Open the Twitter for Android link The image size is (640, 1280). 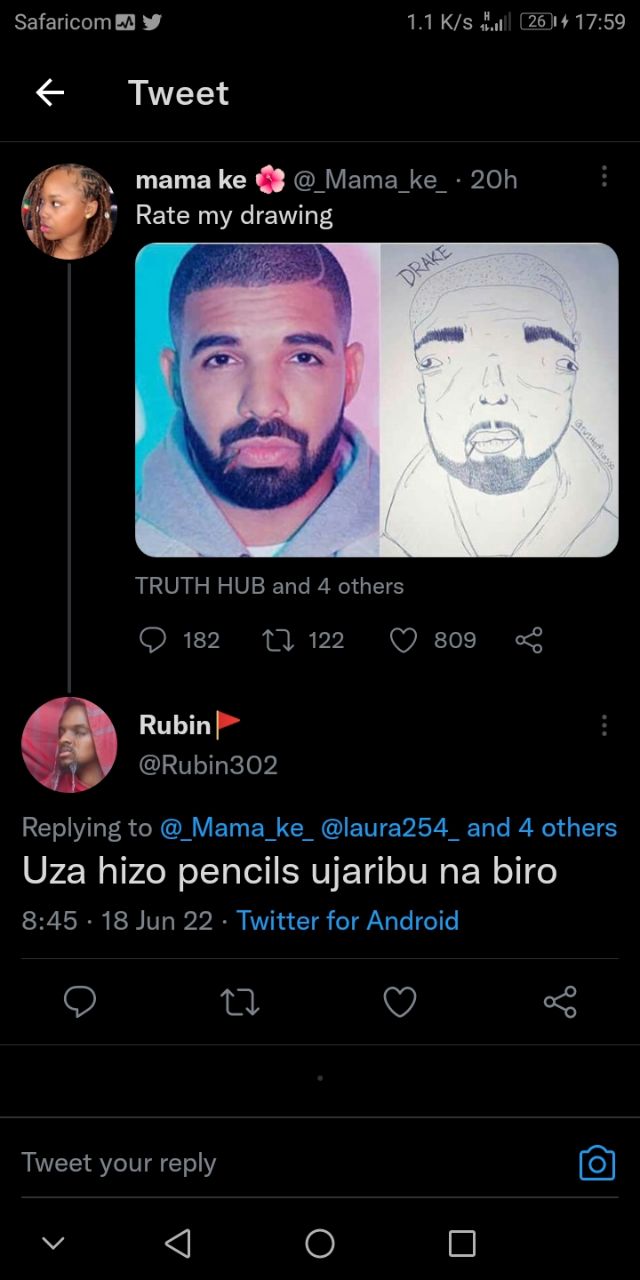click(x=348, y=921)
